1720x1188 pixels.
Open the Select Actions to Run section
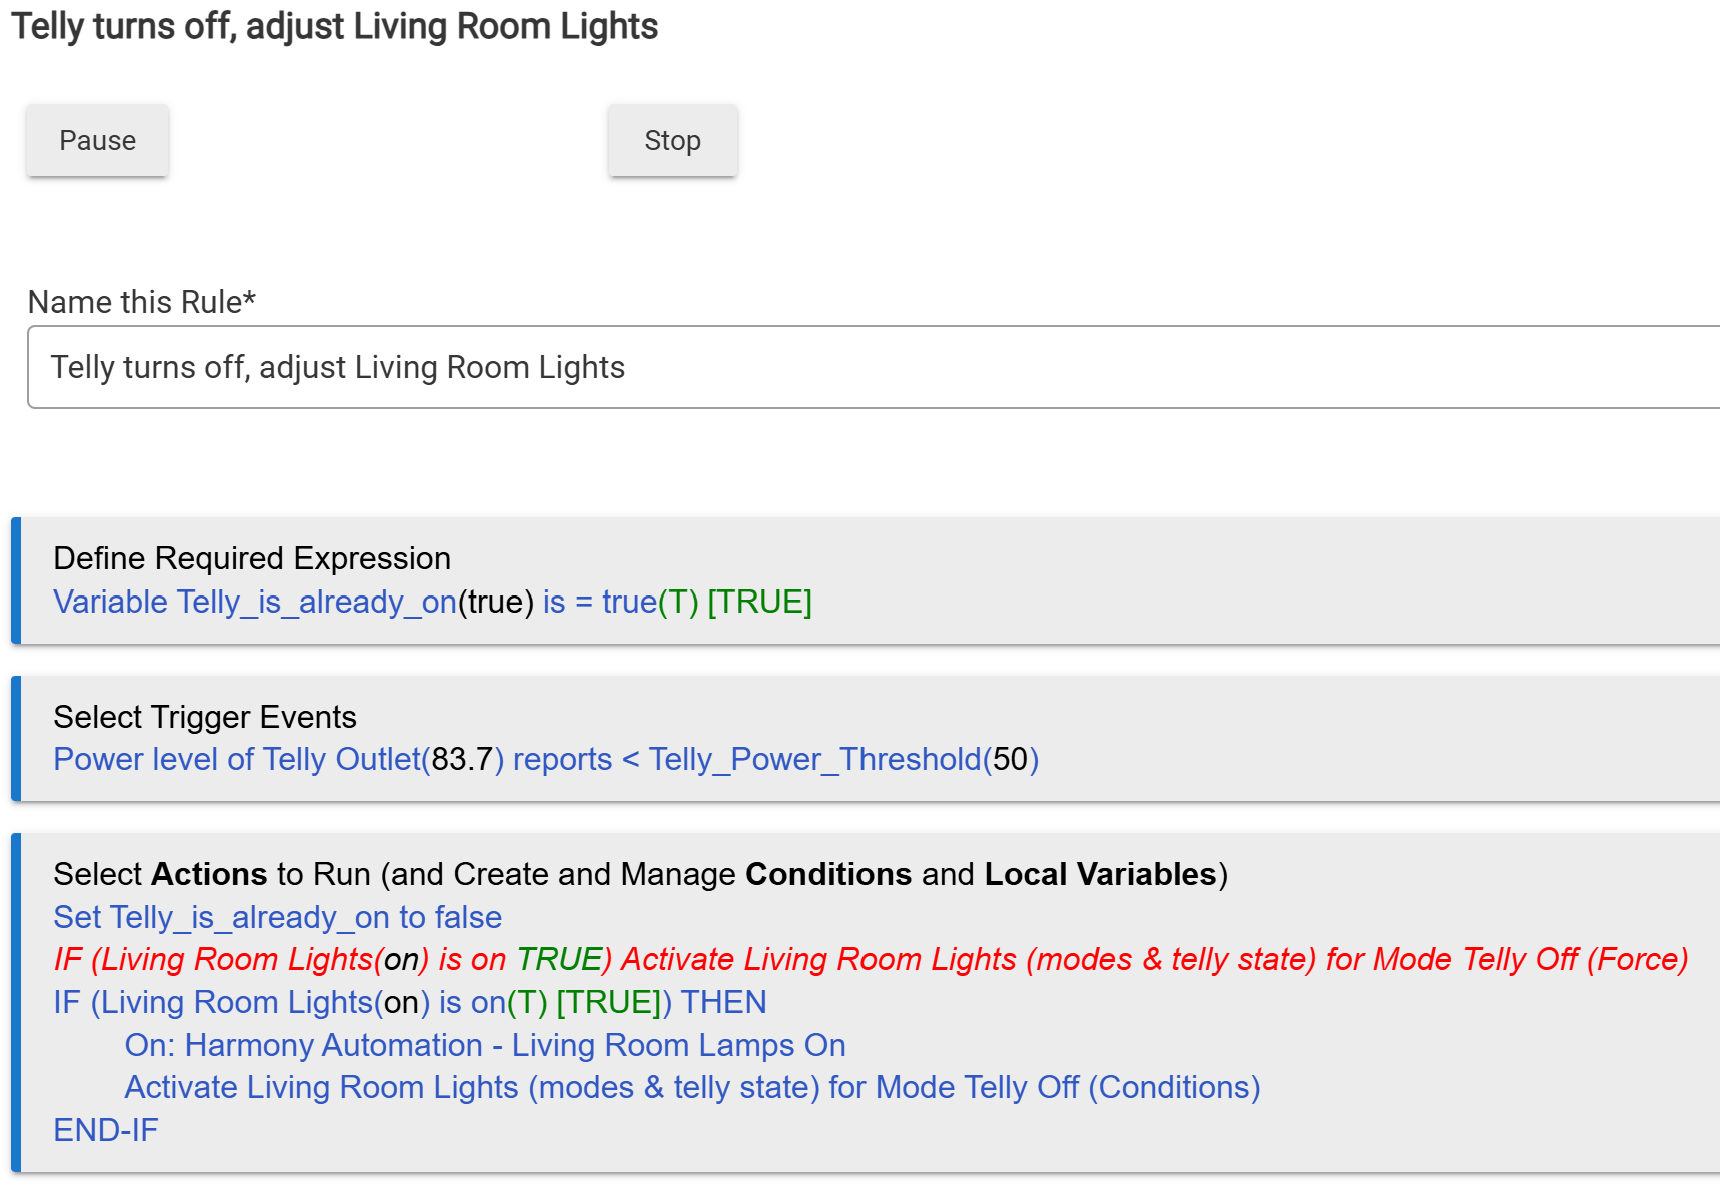[x=640, y=874]
